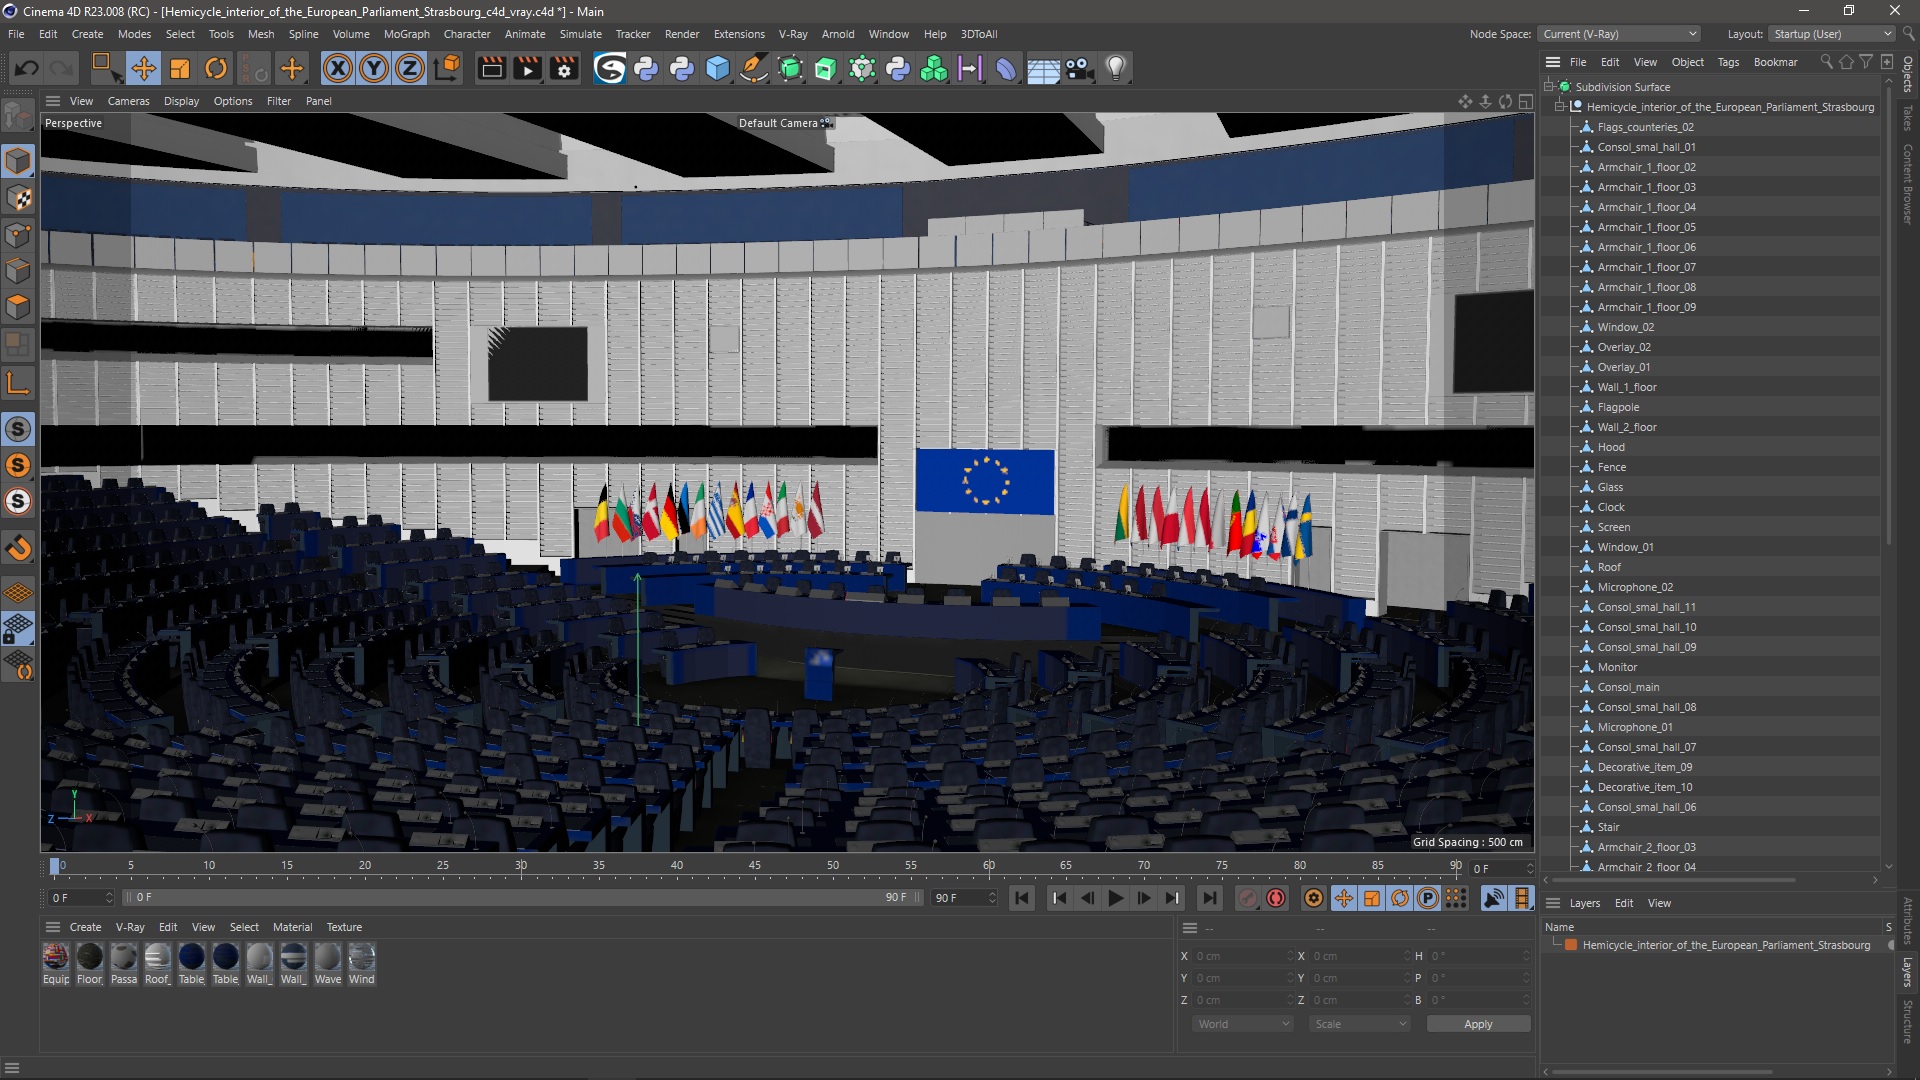This screenshot has height=1080, width=1920.
Task: Switch to Polygons mode
Action: [x=18, y=307]
